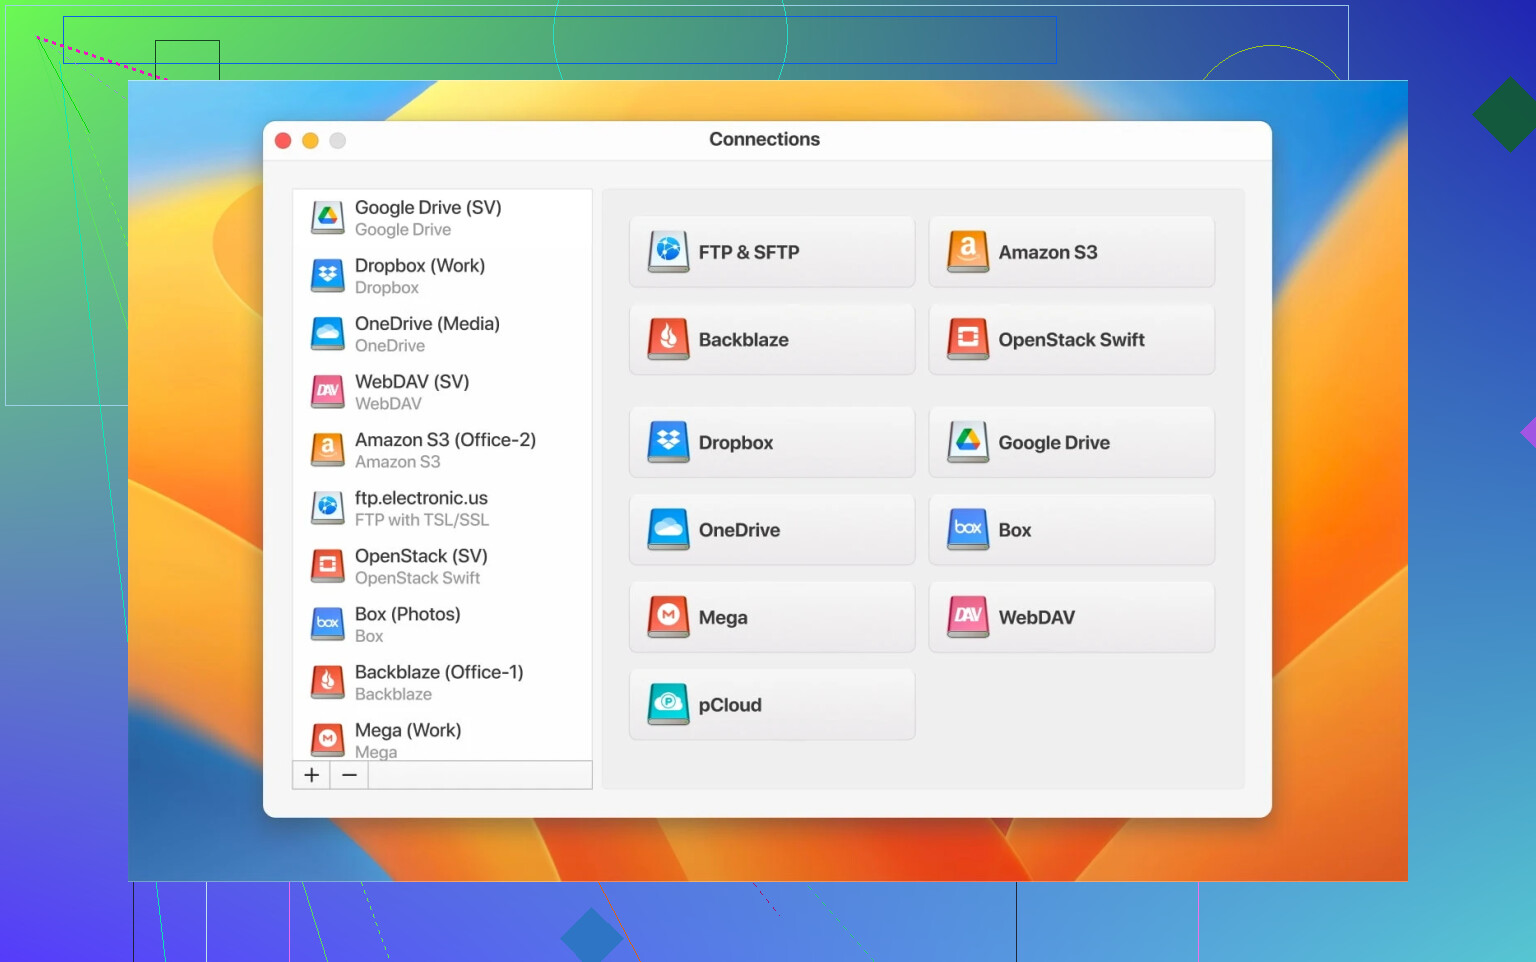The image size is (1536, 962).
Task: Click the Connections window title
Action: coord(764,139)
